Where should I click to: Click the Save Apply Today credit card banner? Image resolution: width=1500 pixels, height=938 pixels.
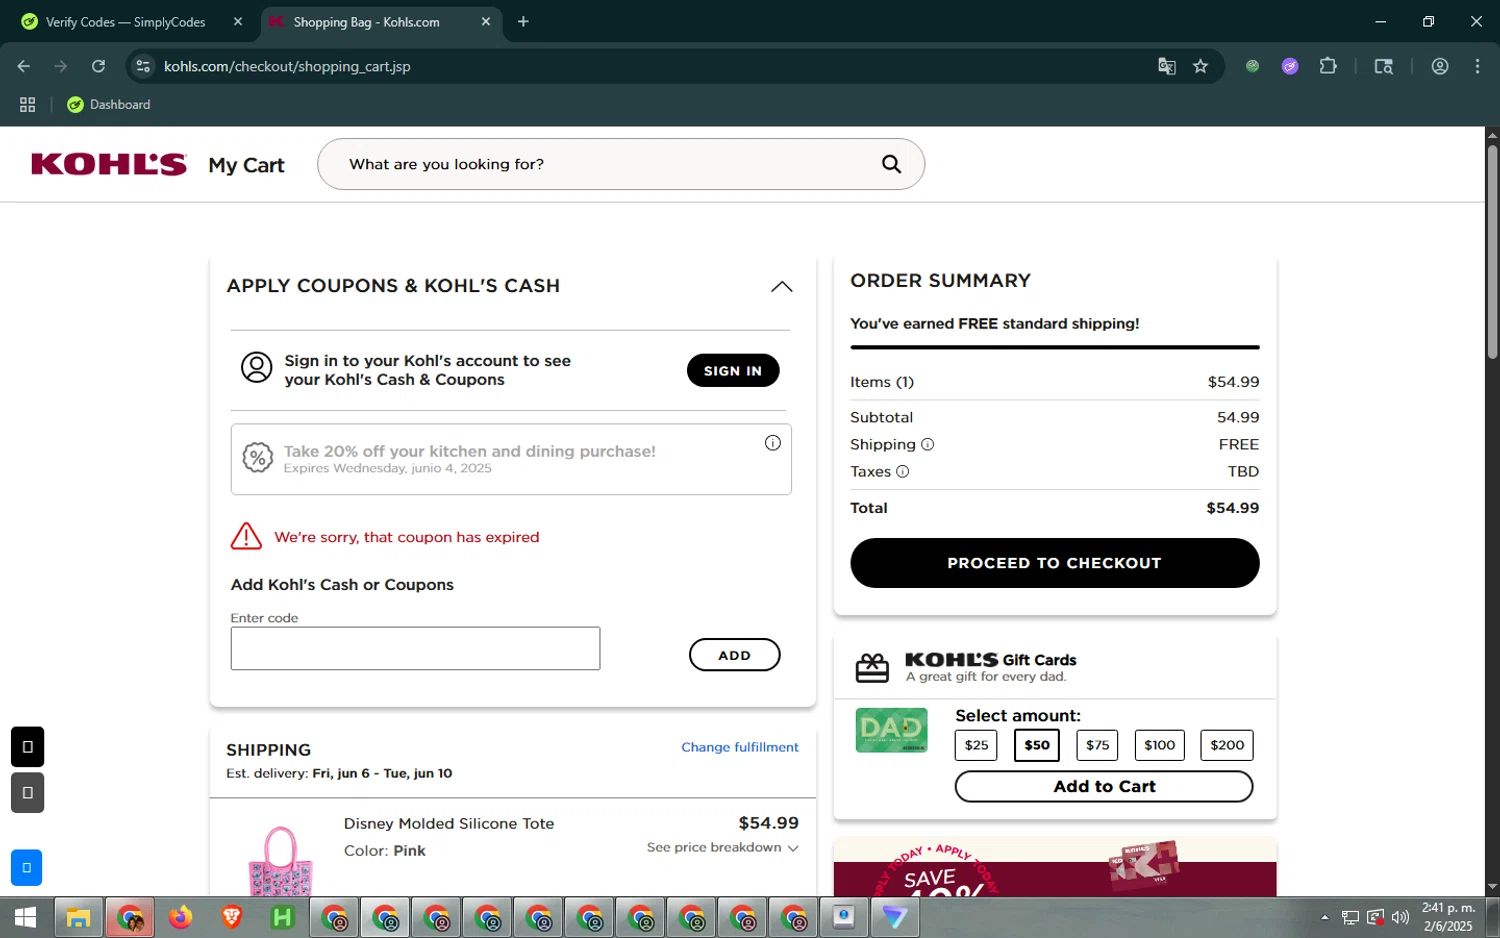(x=1054, y=867)
